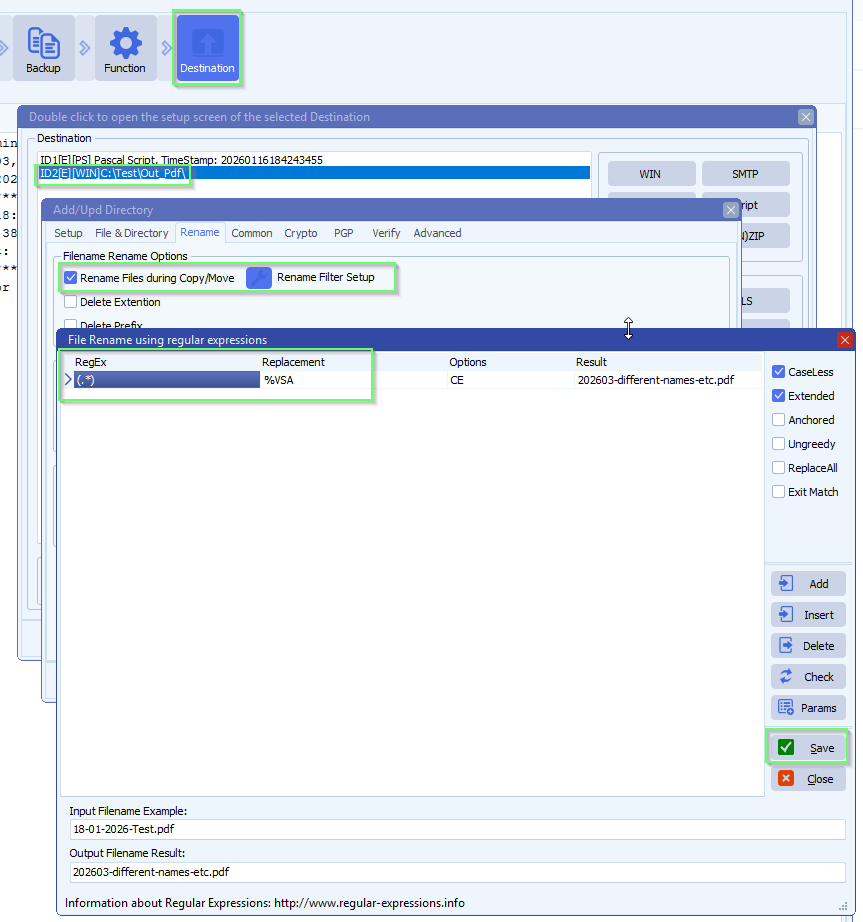Close the rename dialog with the Close button
This screenshot has width=863, height=922.
pyautogui.click(x=807, y=778)
